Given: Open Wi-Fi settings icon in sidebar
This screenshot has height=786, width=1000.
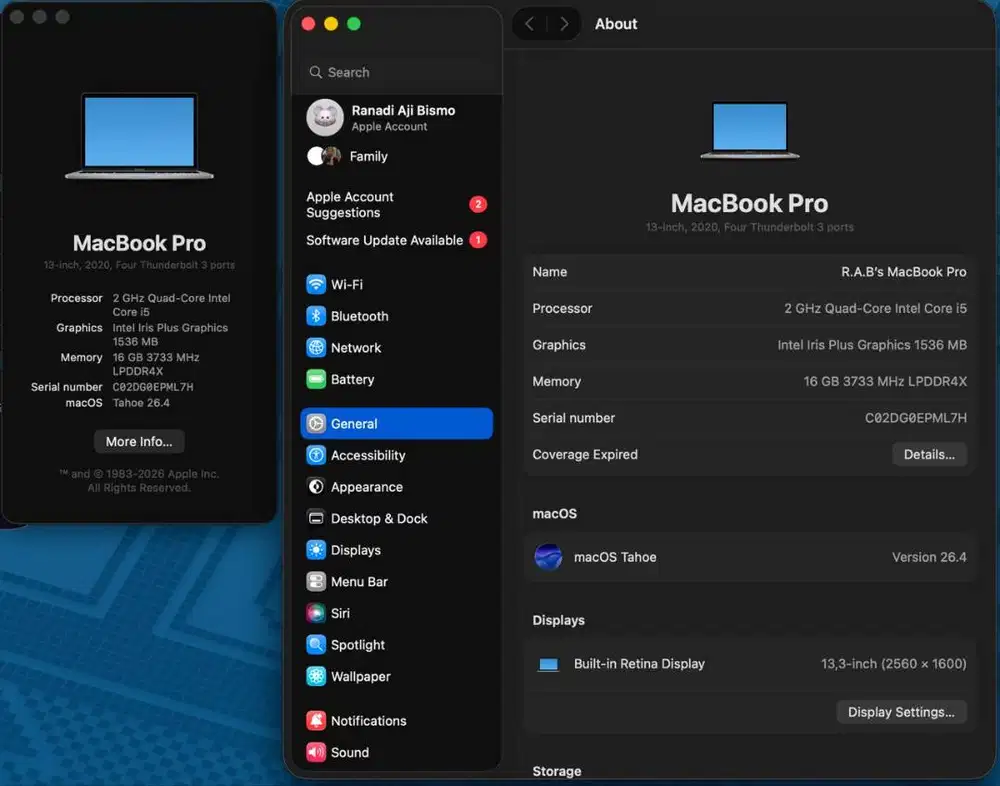Looking at the screenshot, I should pyautogui.click(x=316, y=285).
